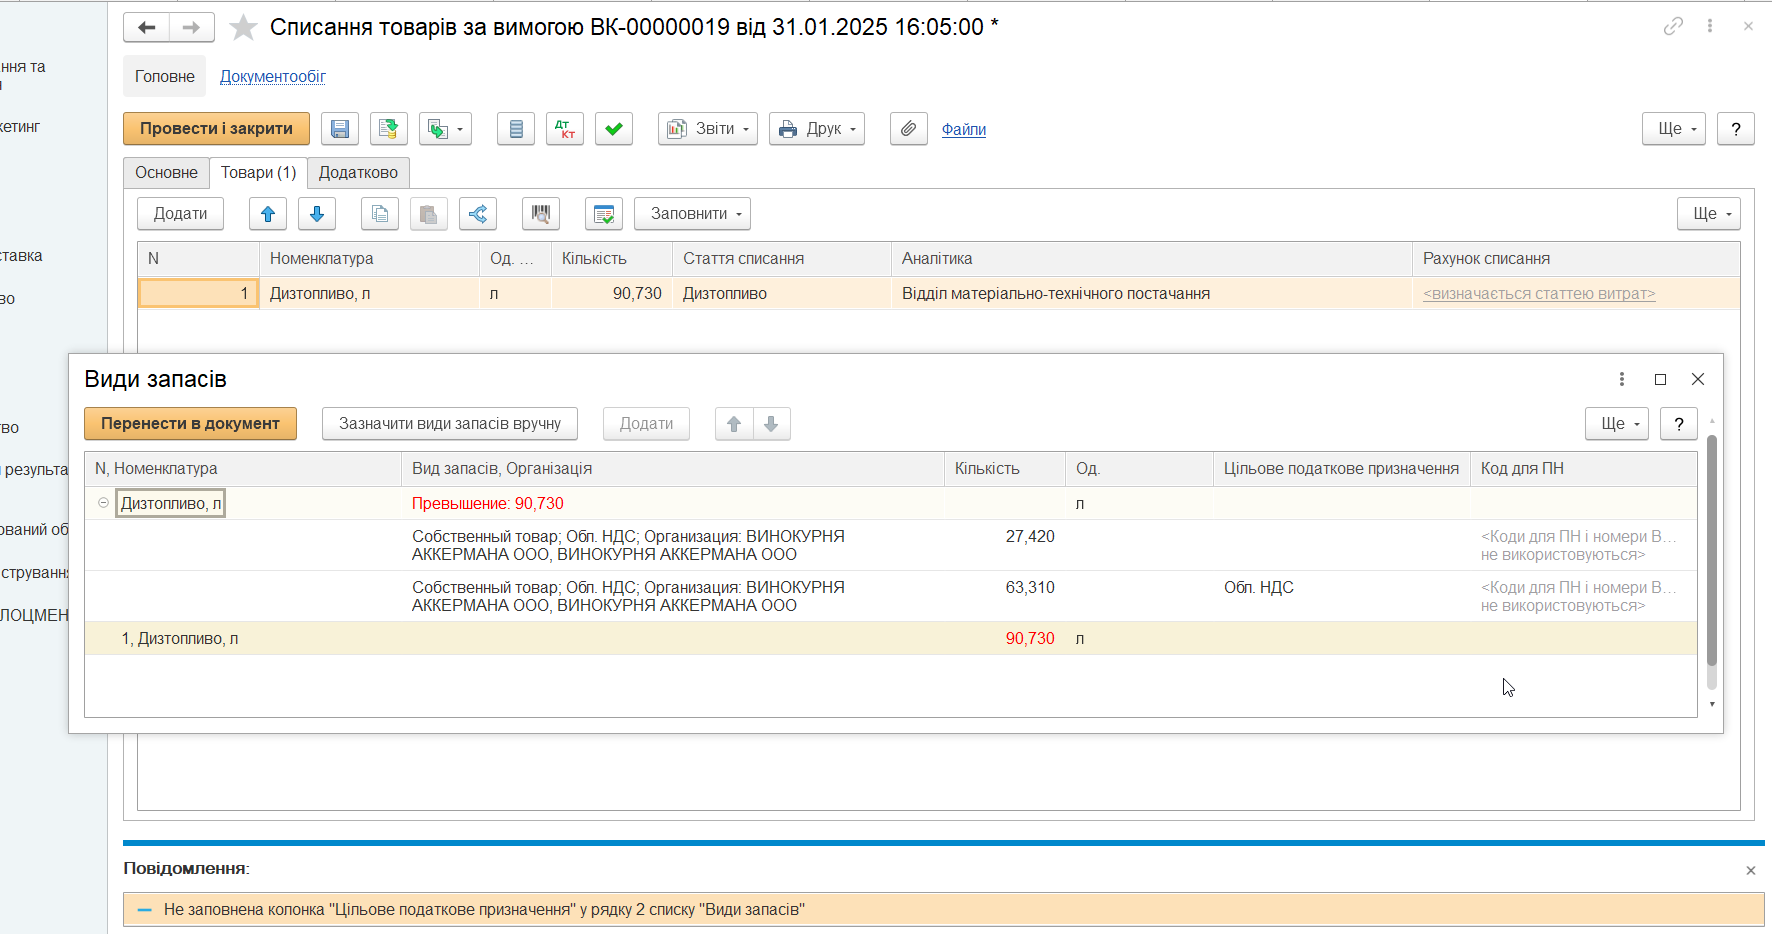The width and height of the screenshot is (1772, 934).
Task: Click the paperclip attachments icon
Action: [x=909, y=129]
